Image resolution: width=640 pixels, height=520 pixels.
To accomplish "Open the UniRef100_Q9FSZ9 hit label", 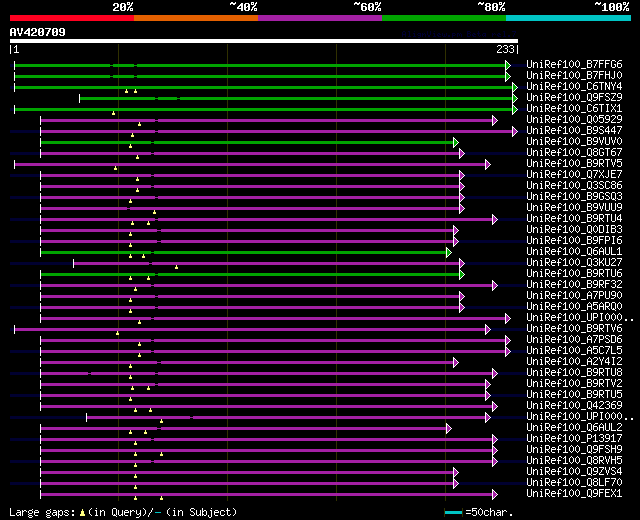I will point(574,98).
